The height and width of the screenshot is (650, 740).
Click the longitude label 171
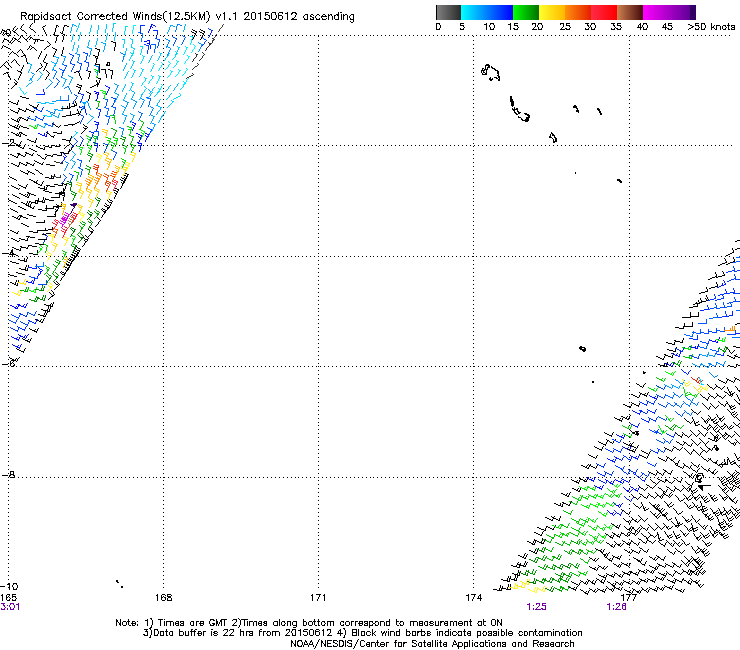pos(318,598)
